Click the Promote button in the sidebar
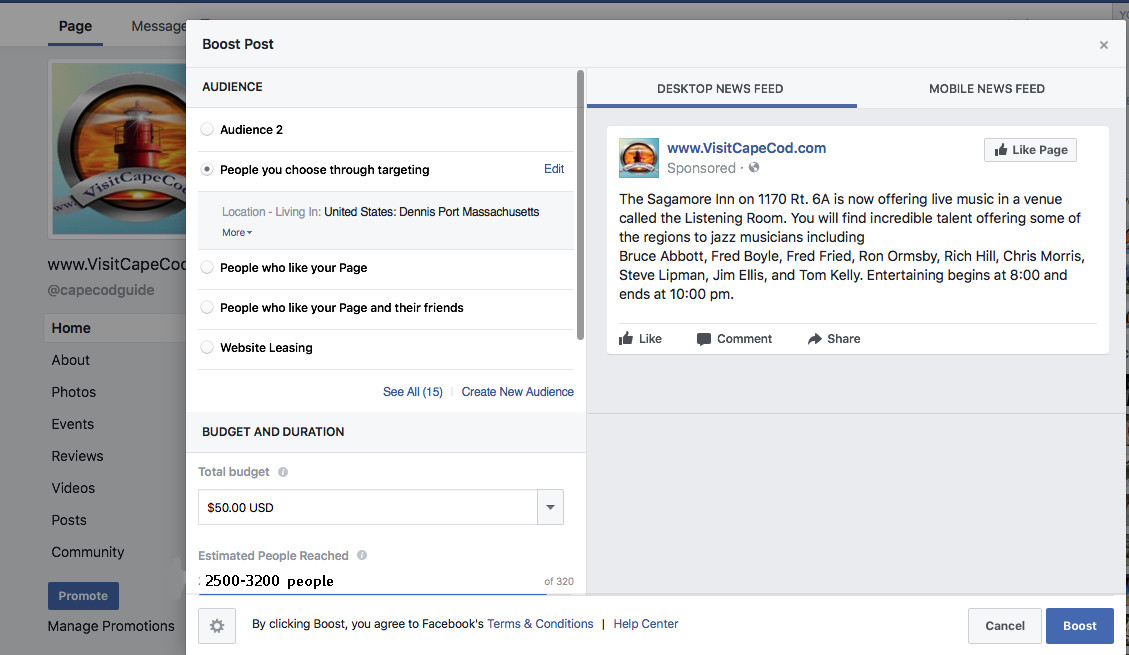The image size is (1129, 655). pyautogui.click(x=83, y=596)
